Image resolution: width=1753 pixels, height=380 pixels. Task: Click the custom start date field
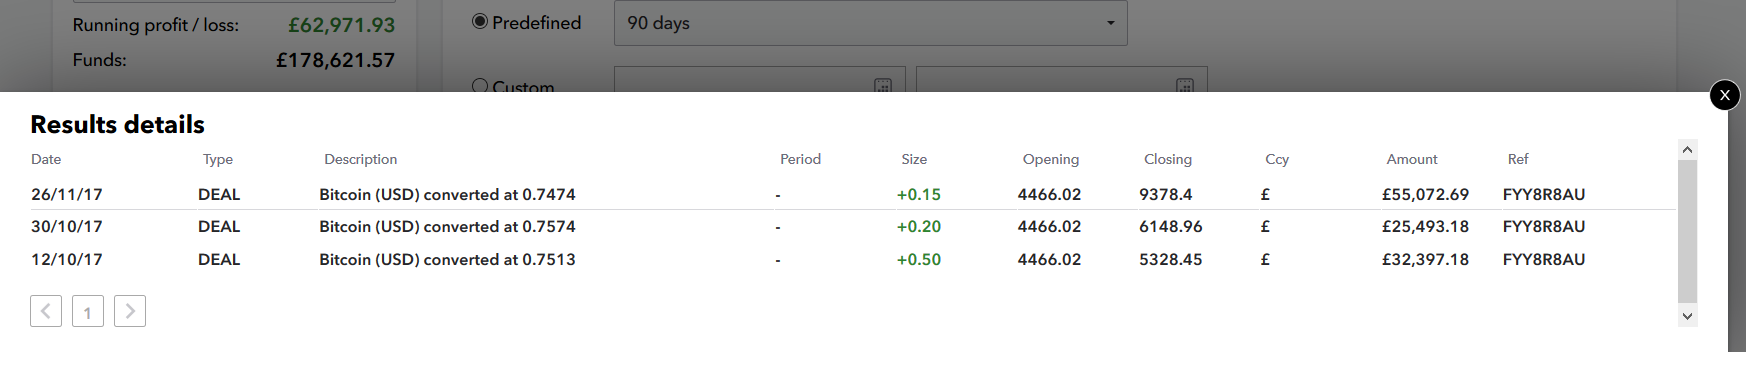click(x=760, y=80)
